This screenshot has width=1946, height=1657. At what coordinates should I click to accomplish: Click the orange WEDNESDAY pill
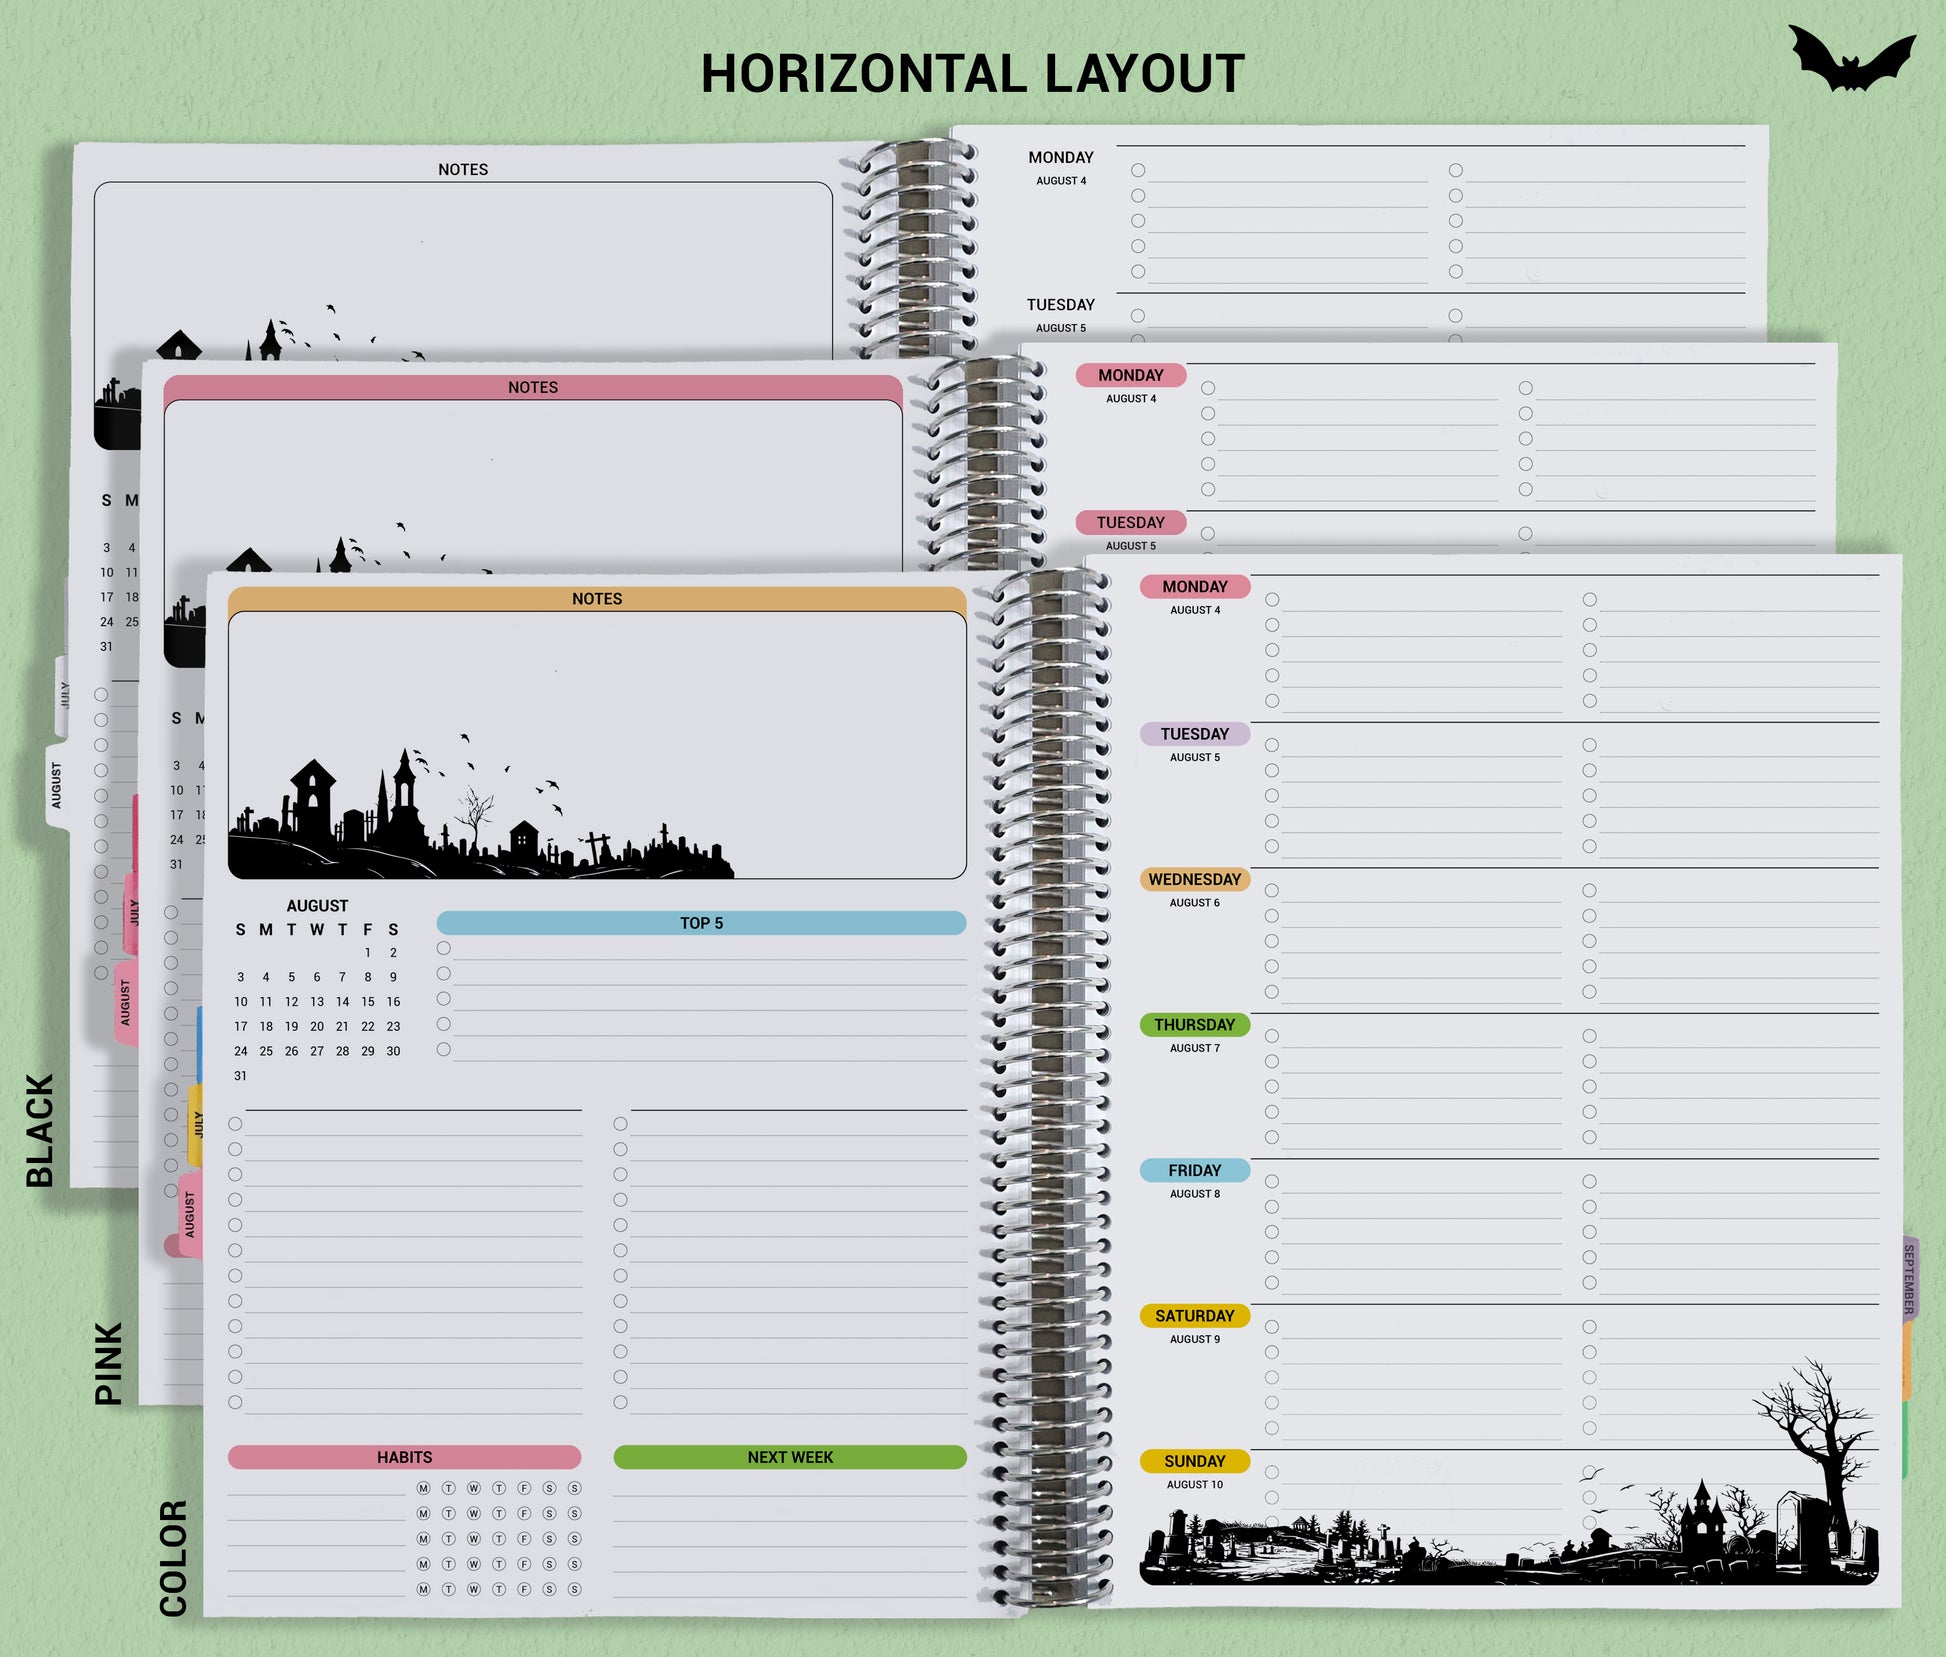[1195, 879]
